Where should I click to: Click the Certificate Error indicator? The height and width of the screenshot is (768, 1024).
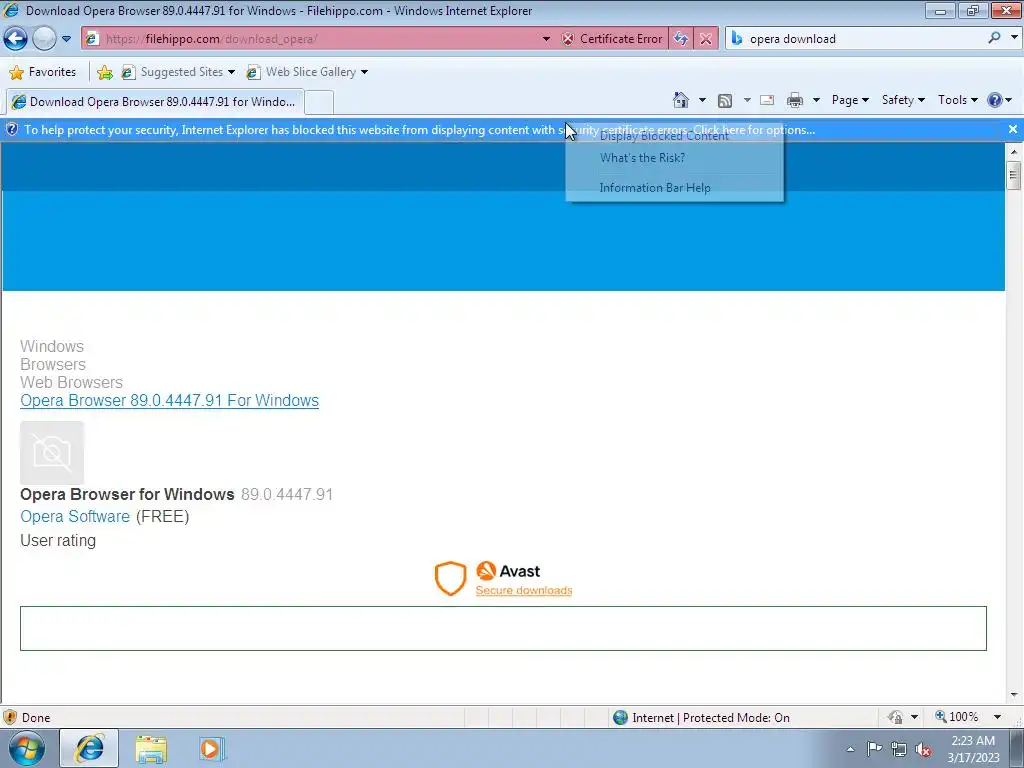[x=613, y=39]
